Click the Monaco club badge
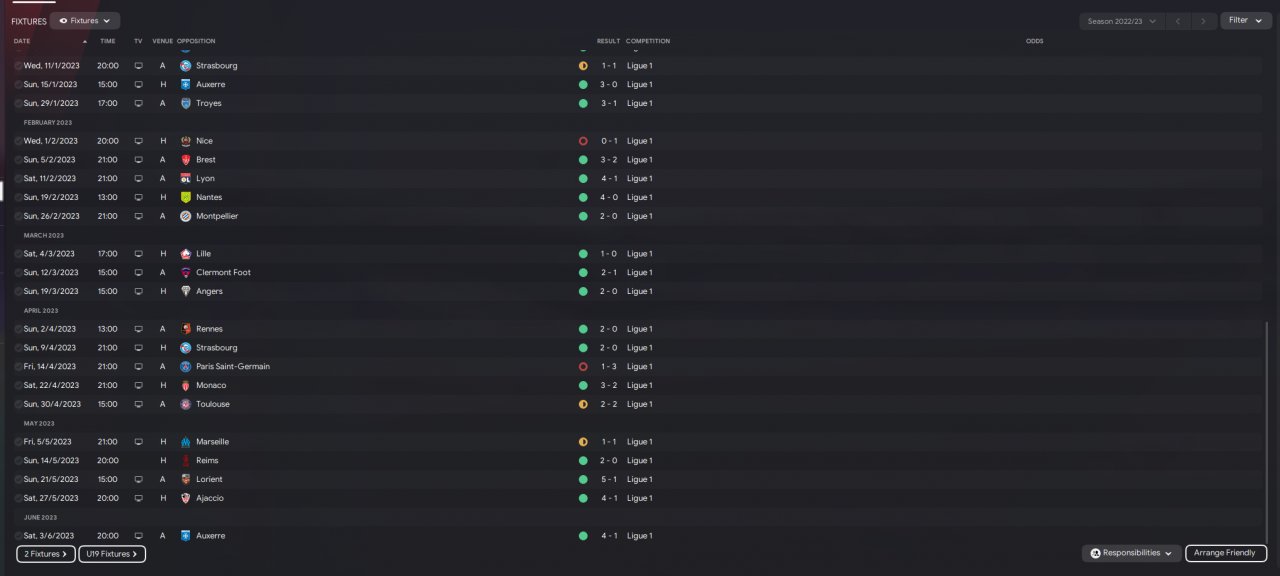 tap(185, 386)
